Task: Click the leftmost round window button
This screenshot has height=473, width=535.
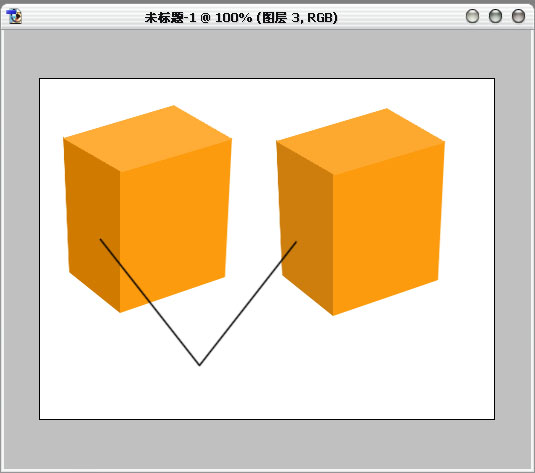Action: pyautogui.click(x=472, y=16)
